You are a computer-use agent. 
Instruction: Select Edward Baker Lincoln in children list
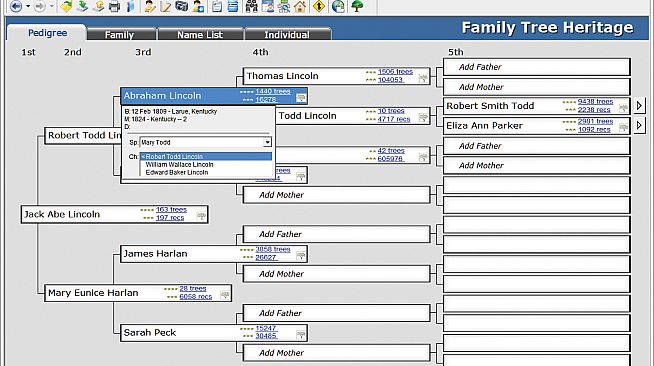(x=177, y=173)
